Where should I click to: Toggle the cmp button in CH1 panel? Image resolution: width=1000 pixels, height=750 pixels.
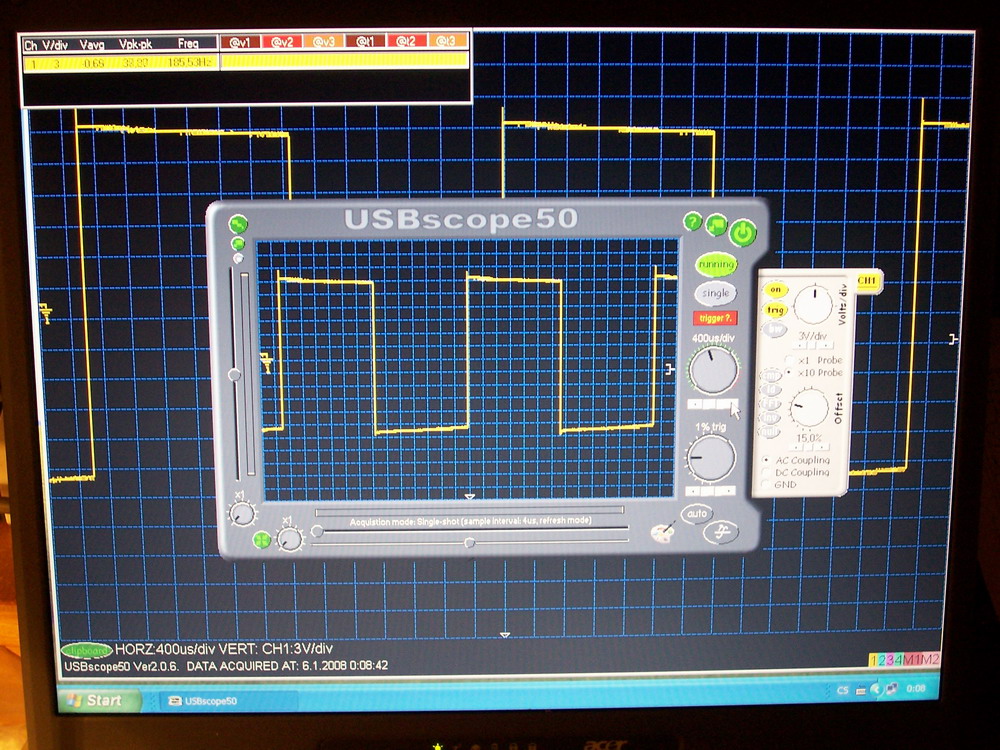click(770, 376)
